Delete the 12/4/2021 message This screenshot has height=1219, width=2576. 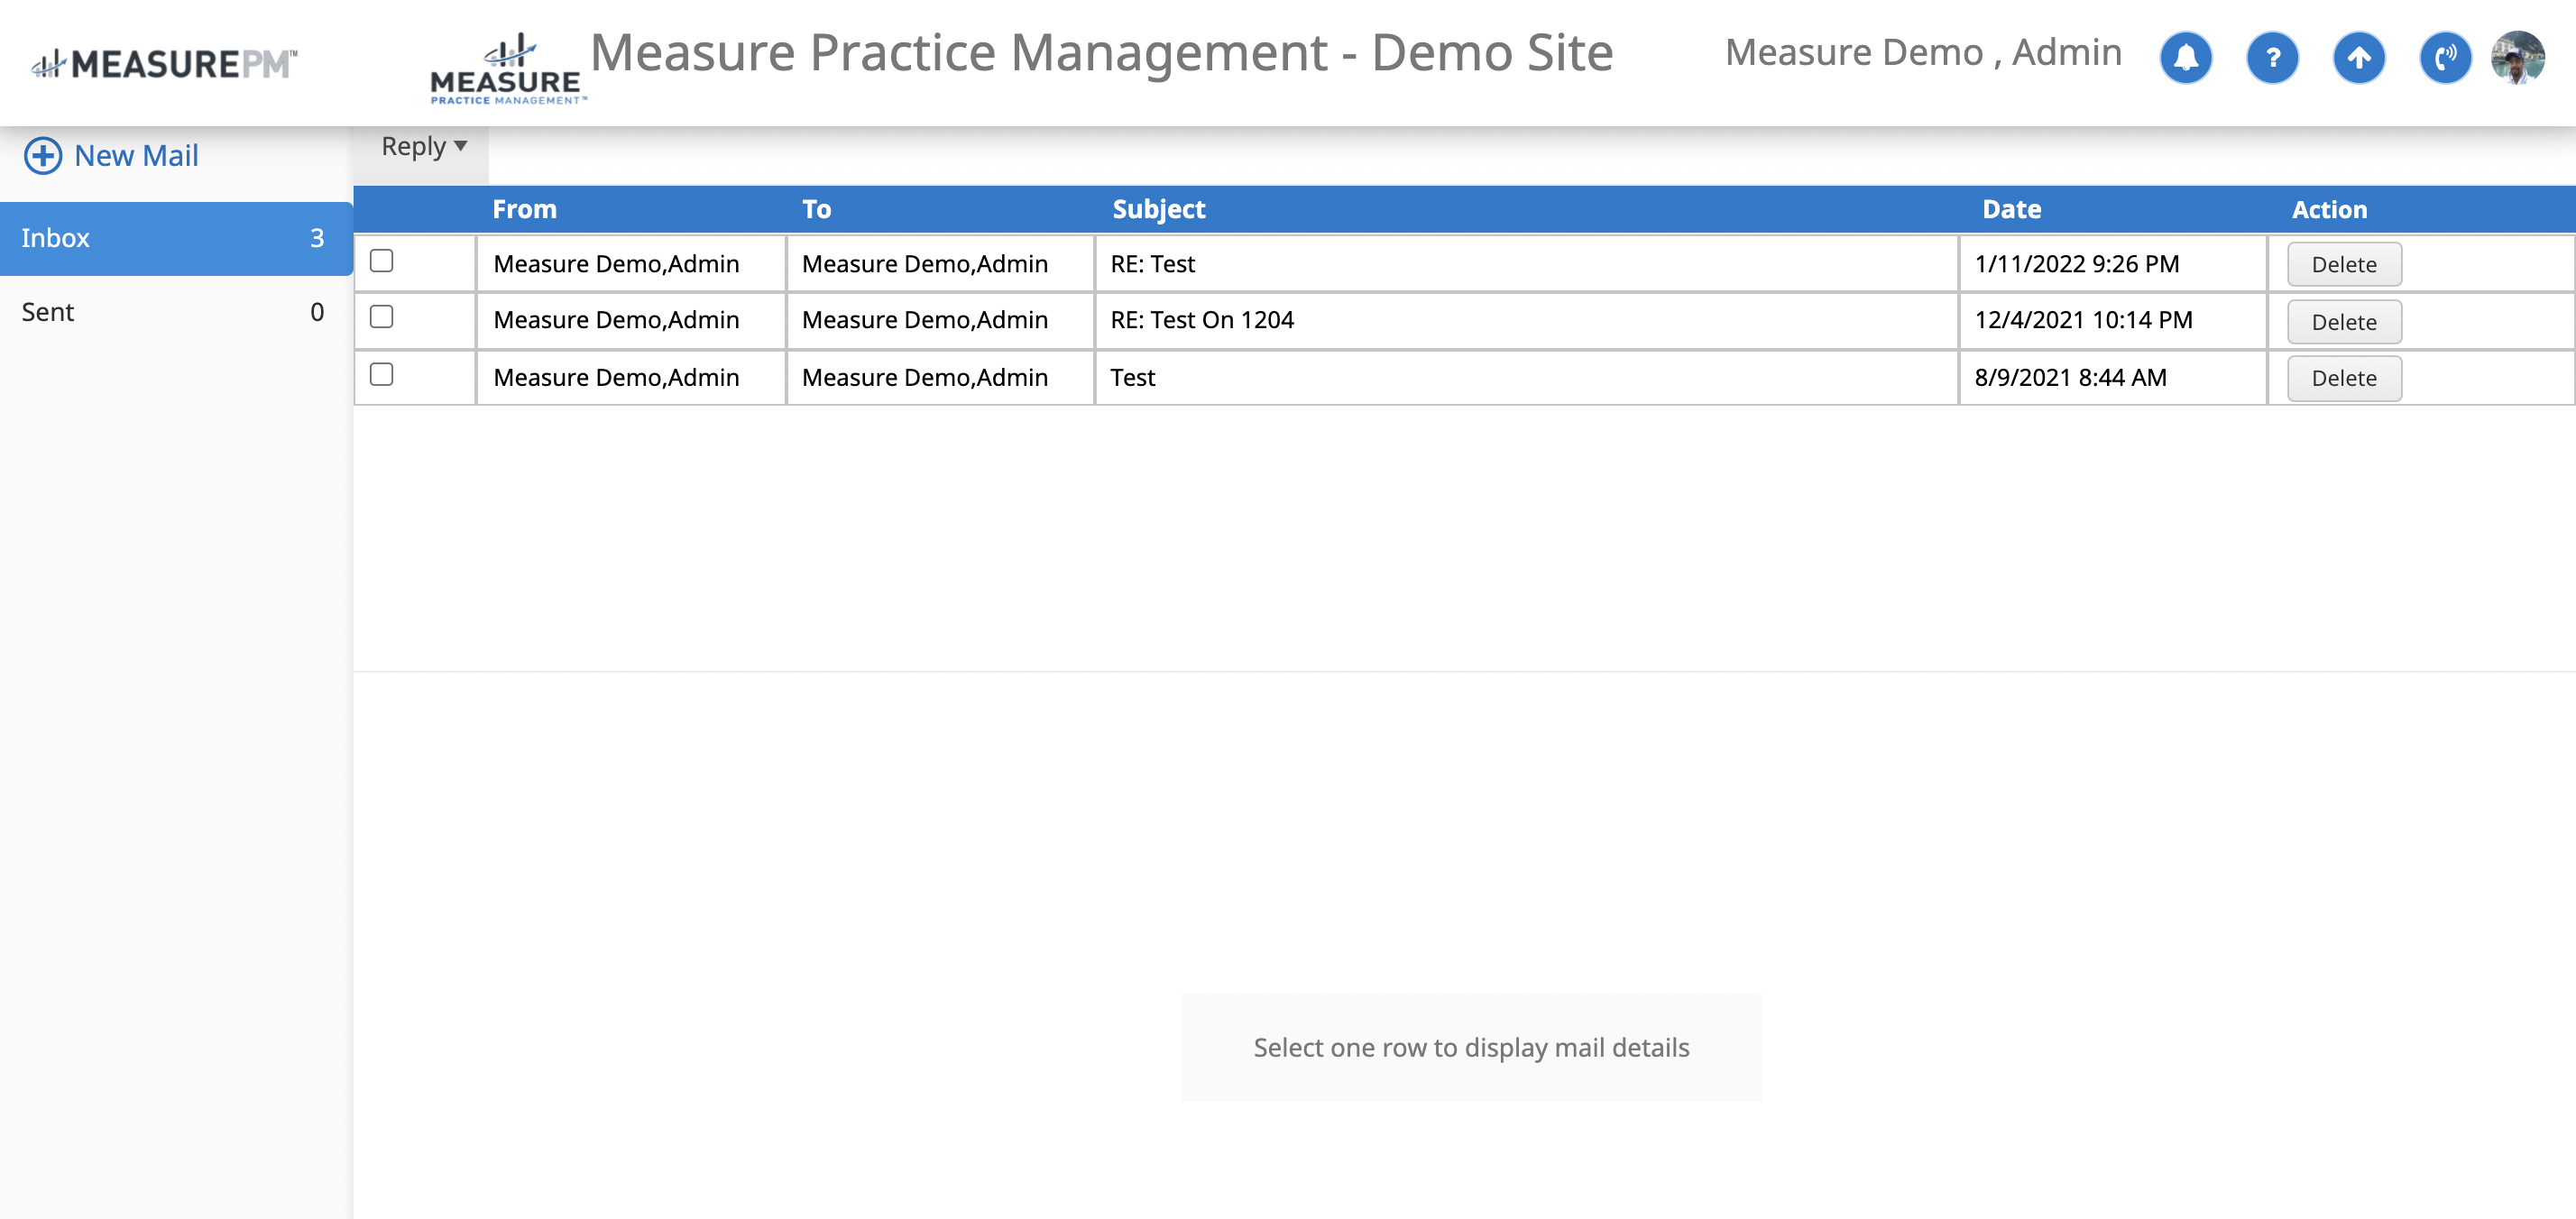2343,322
